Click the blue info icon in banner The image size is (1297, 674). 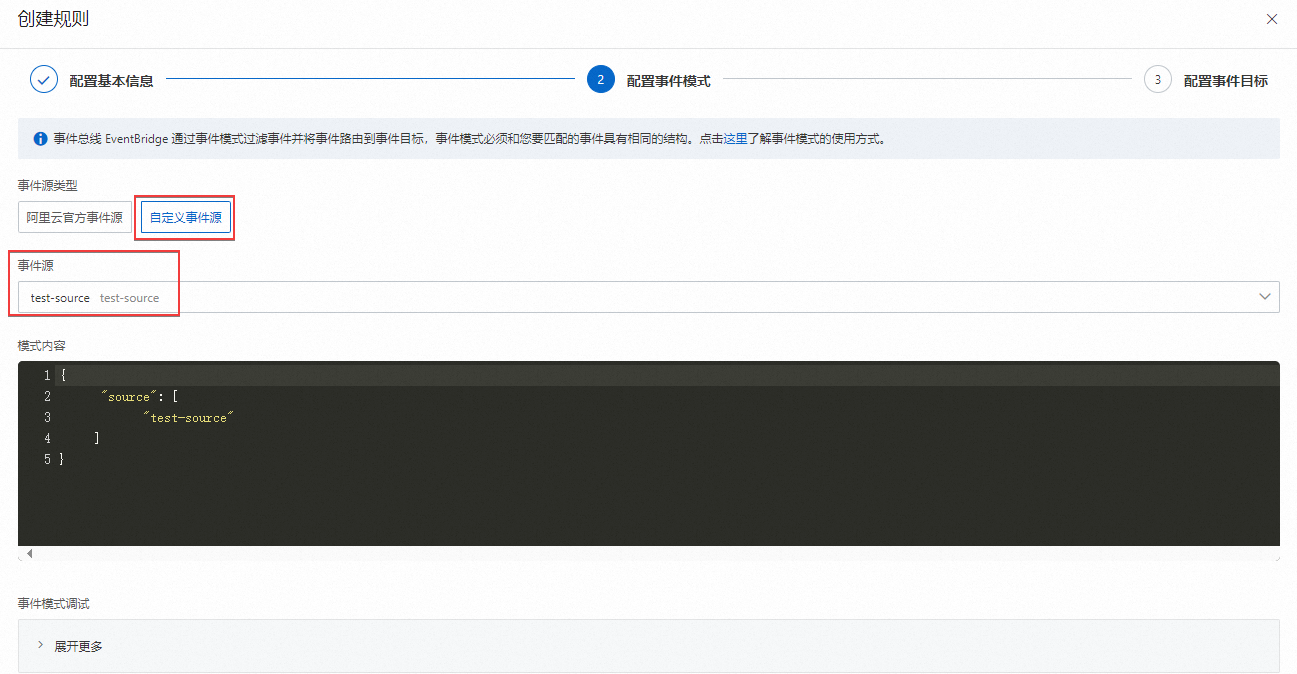click(40, 139)
